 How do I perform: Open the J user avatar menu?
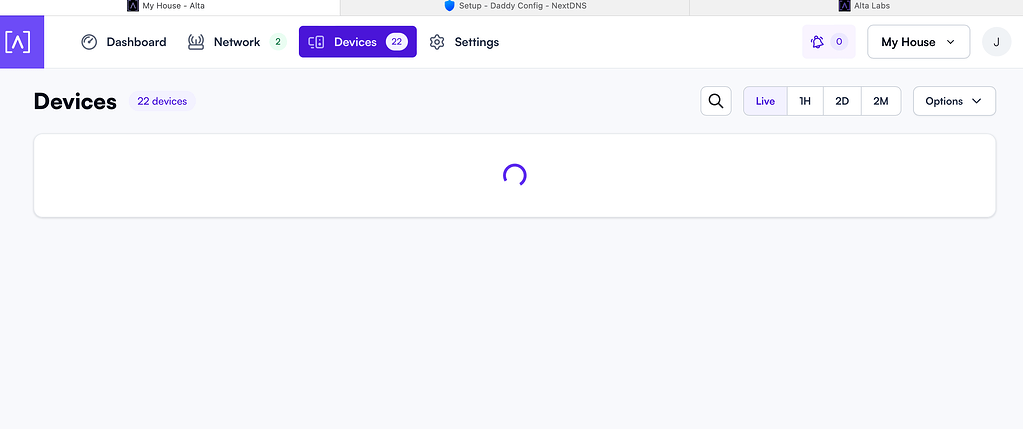996,42
